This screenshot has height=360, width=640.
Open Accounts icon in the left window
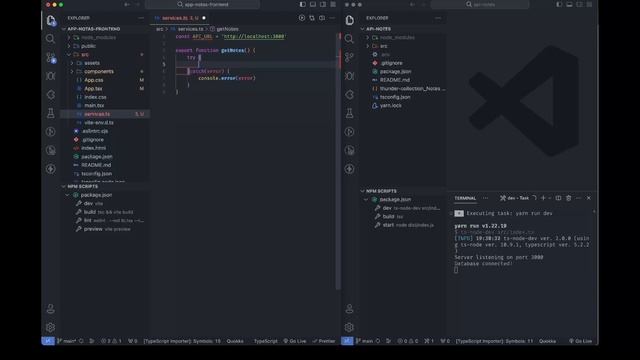tap(51, 309)
